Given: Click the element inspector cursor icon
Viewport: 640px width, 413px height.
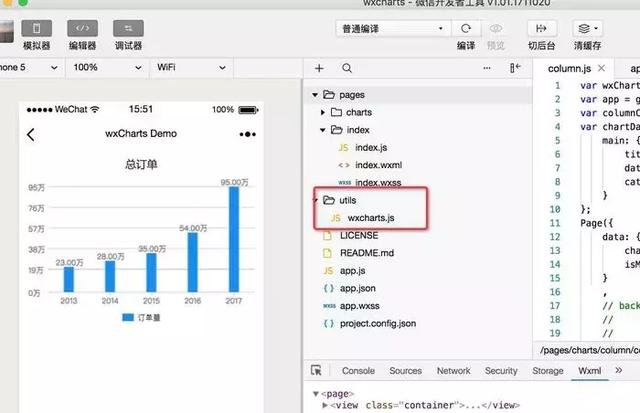Looking at the screenshot, I should click(316, 370).
